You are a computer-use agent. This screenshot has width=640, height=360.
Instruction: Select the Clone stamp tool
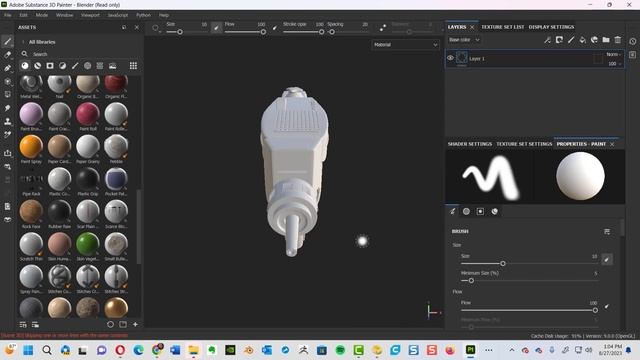7,121
